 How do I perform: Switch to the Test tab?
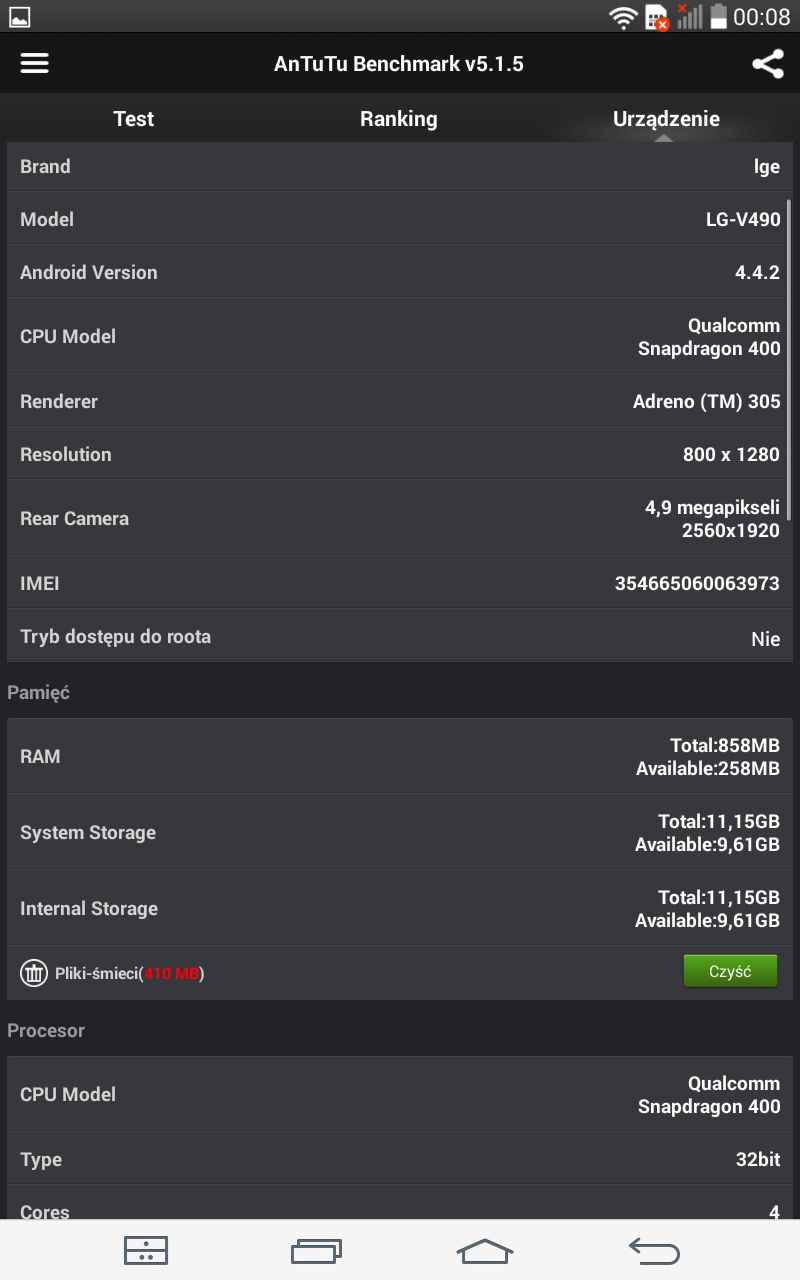tap(133, 119)
